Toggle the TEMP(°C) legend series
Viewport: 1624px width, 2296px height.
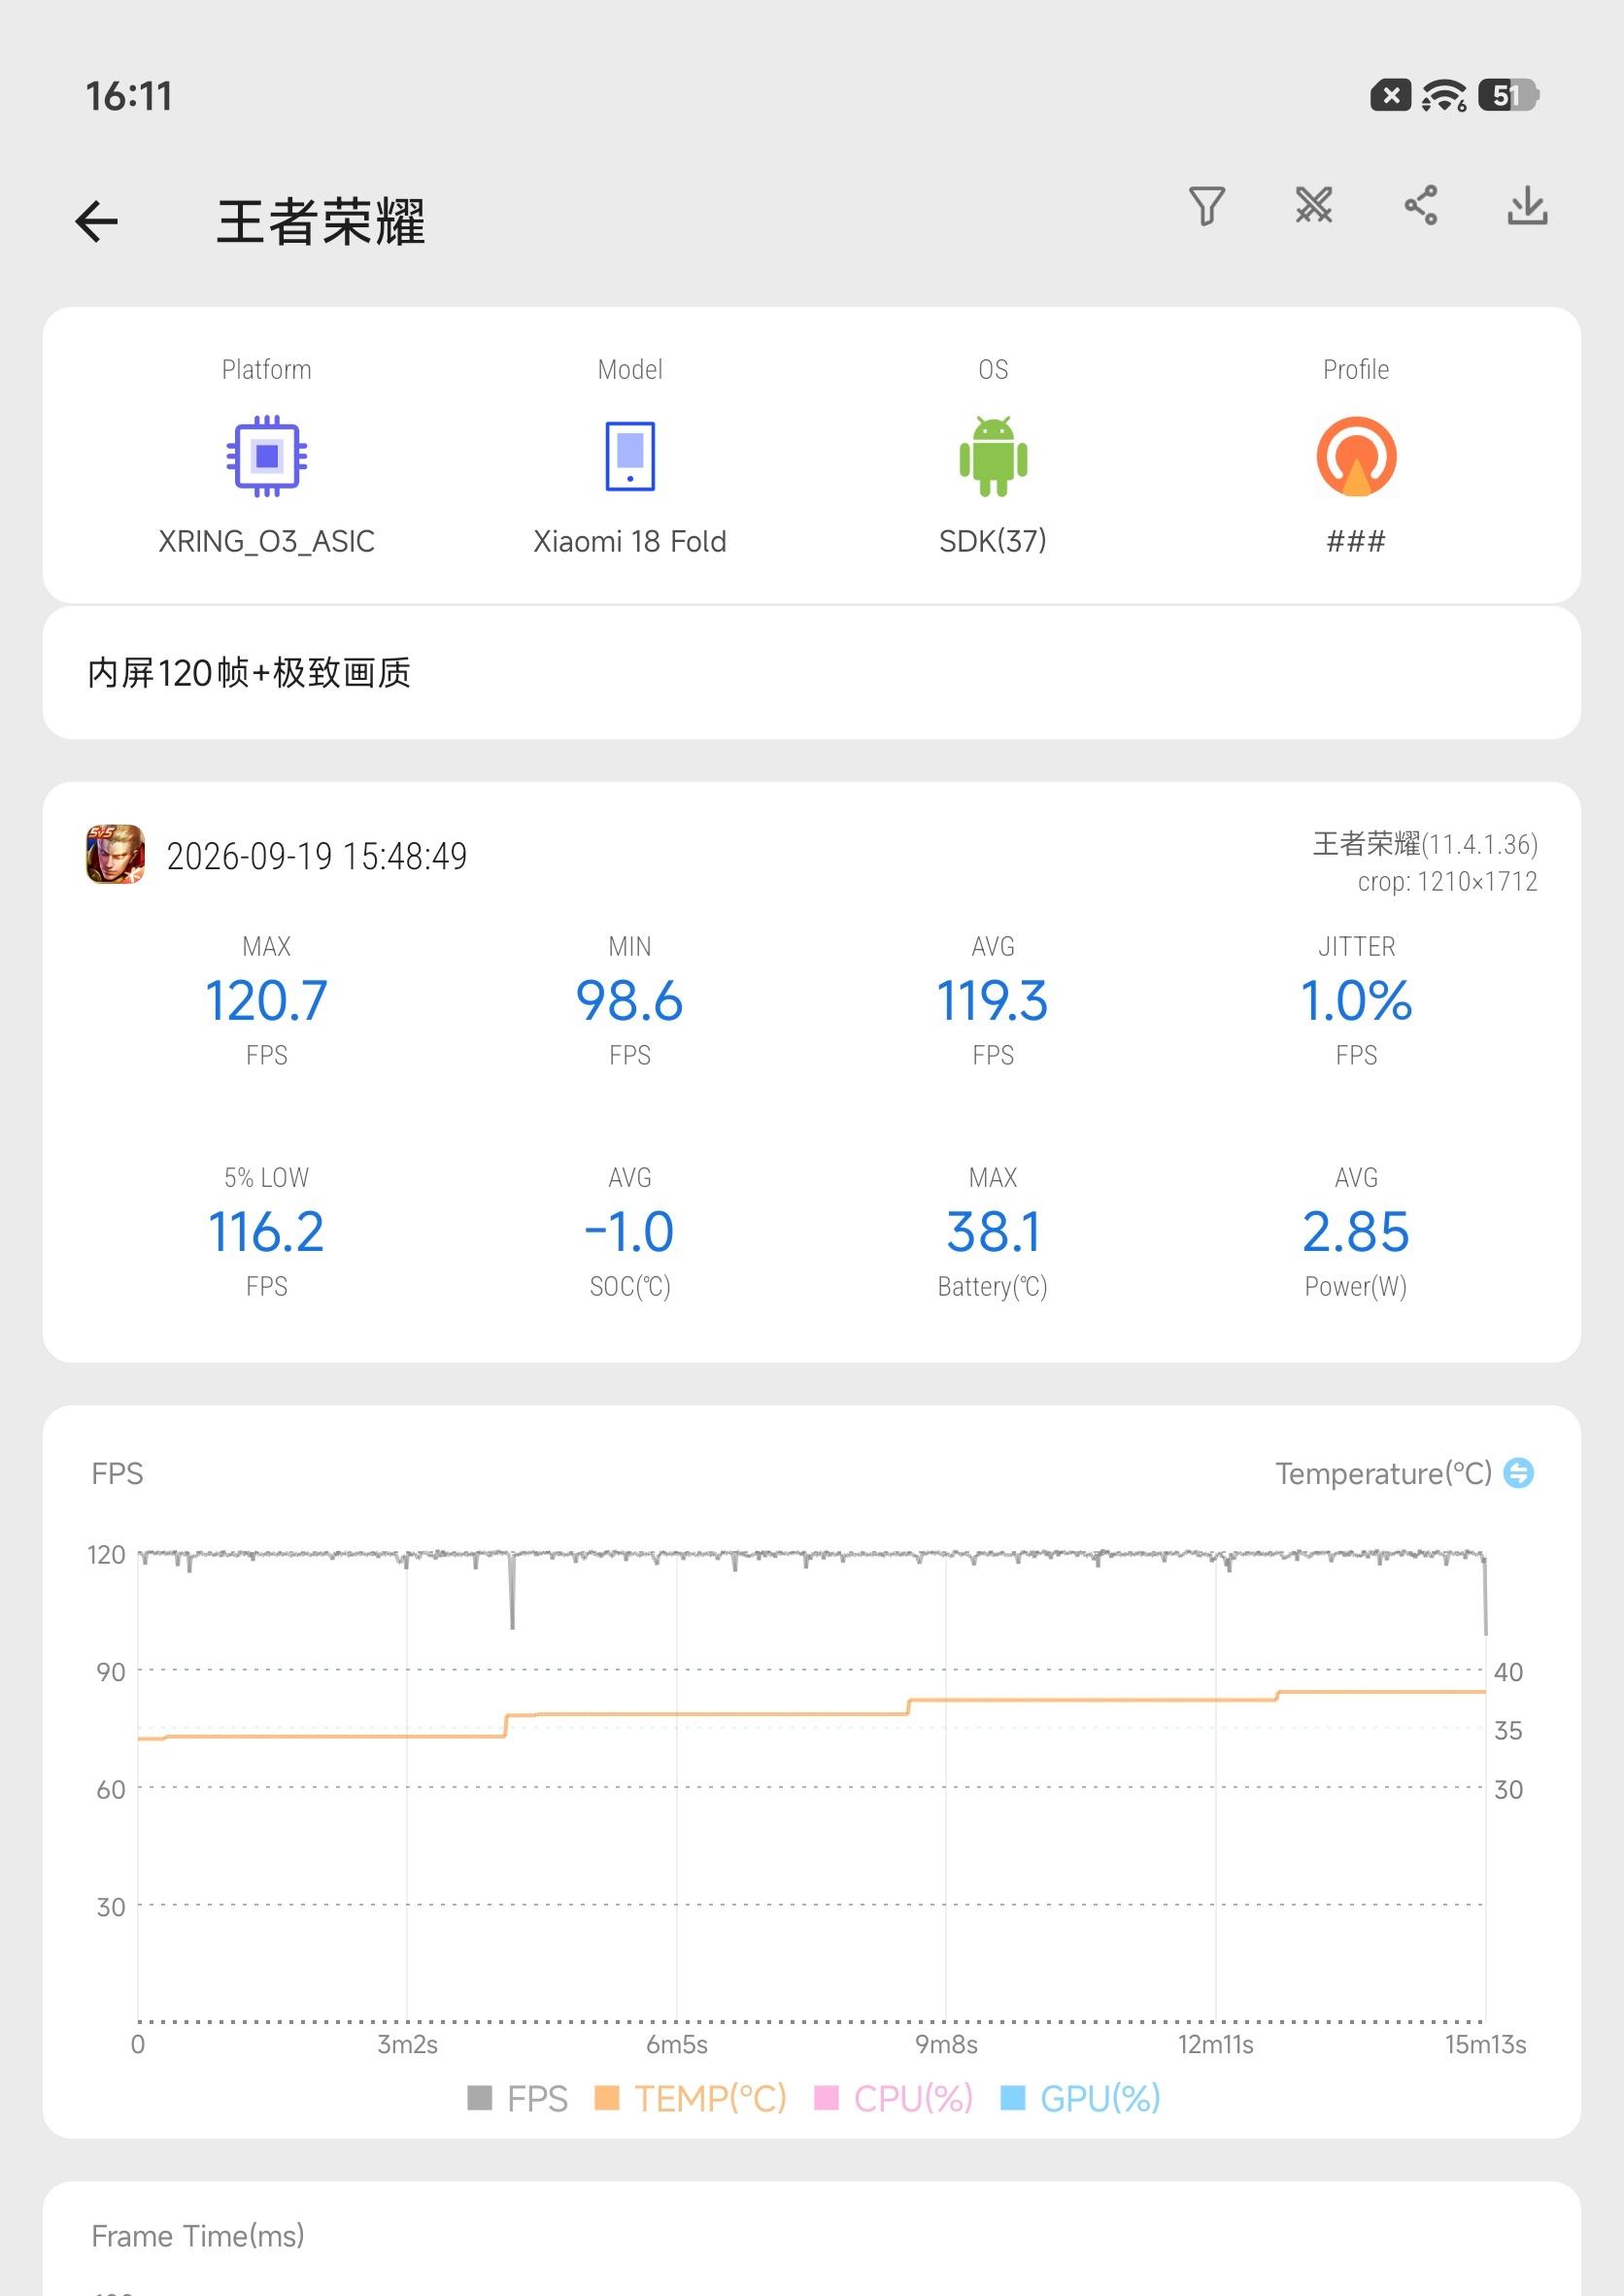pos(691,2098)
